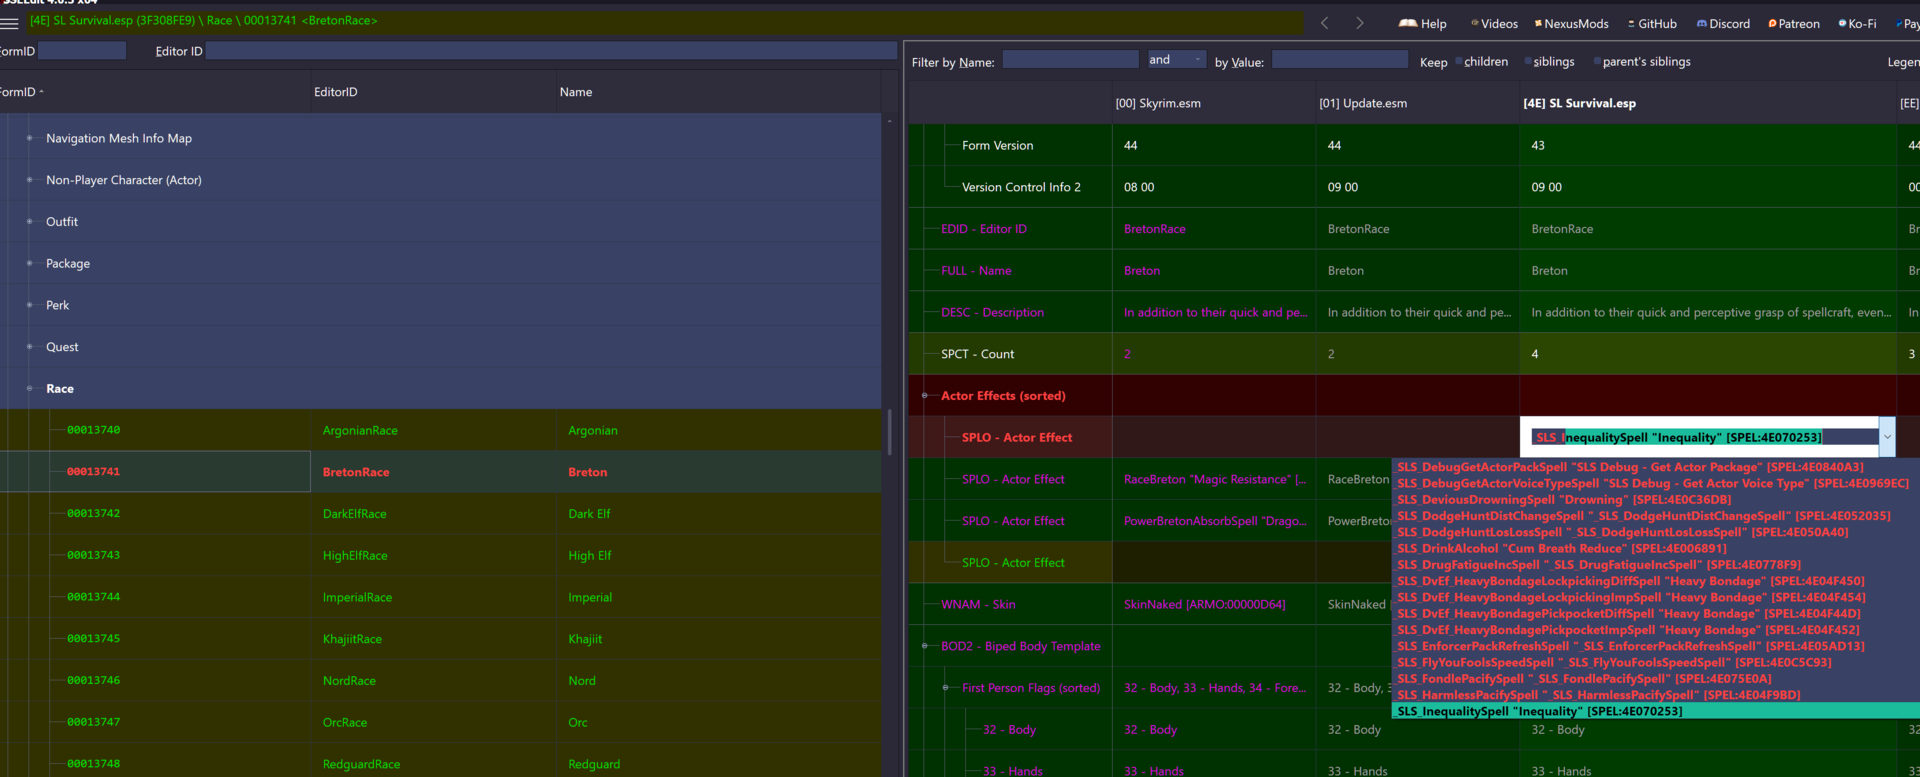This screenshot has height=777, width=1920.
Task: Open the Discord link
Action: 1723,24
